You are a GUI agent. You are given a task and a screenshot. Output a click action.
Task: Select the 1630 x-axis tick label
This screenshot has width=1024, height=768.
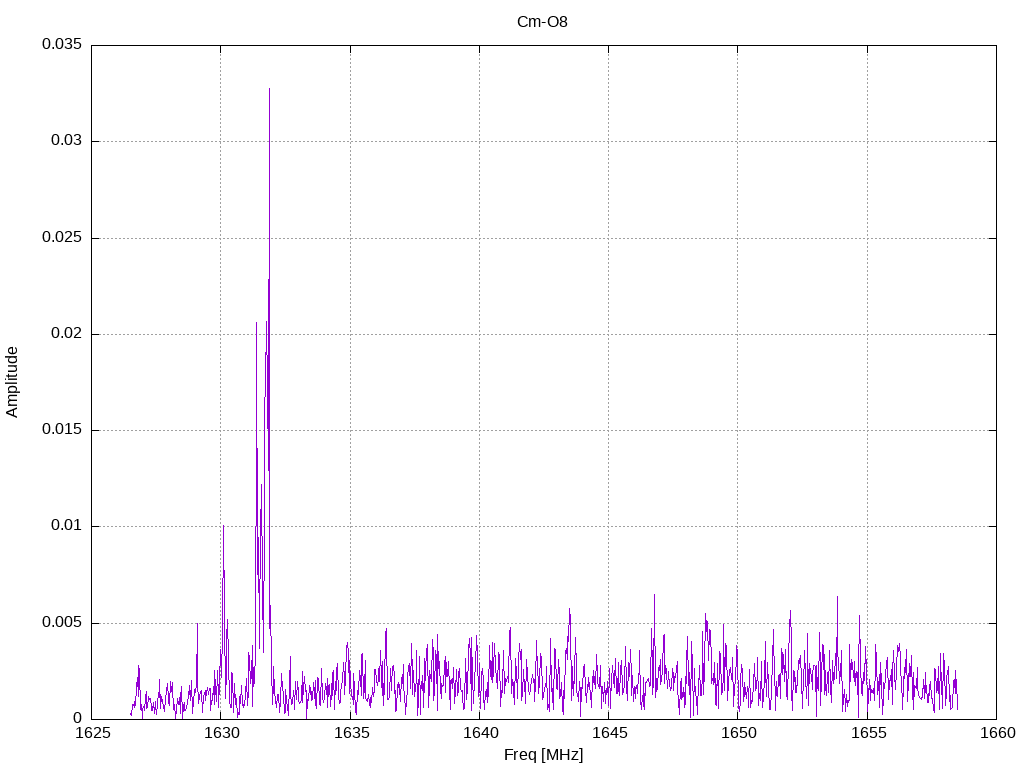click(221, 734)
